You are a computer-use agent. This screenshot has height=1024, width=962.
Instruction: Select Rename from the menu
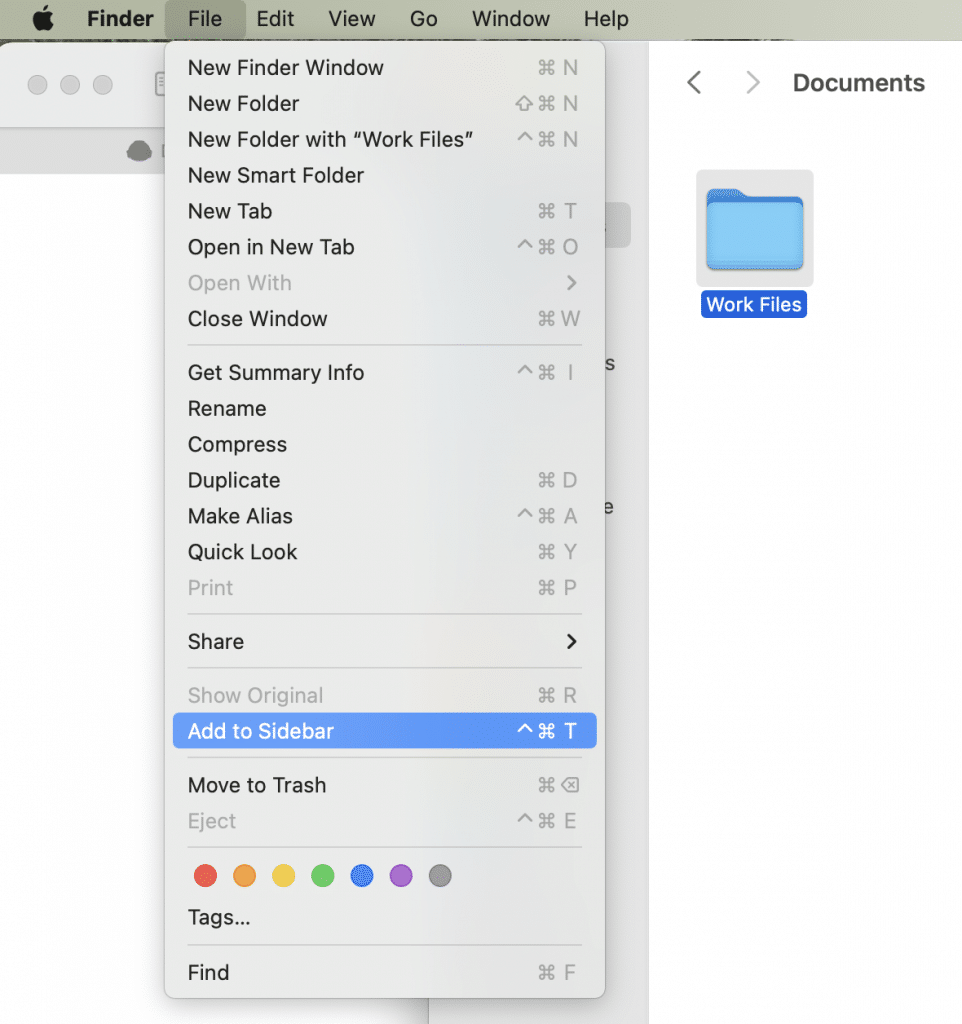coord(227,408)
